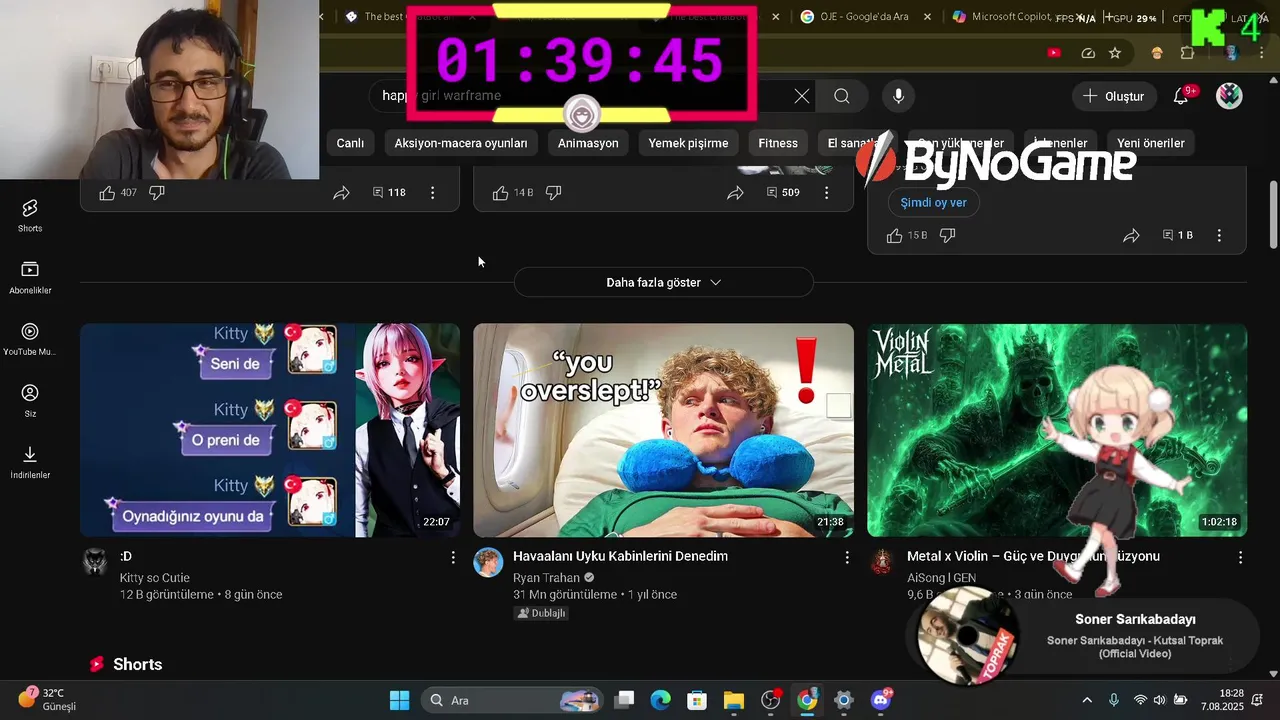Open options menu for ":D" video

click(453, 557)
